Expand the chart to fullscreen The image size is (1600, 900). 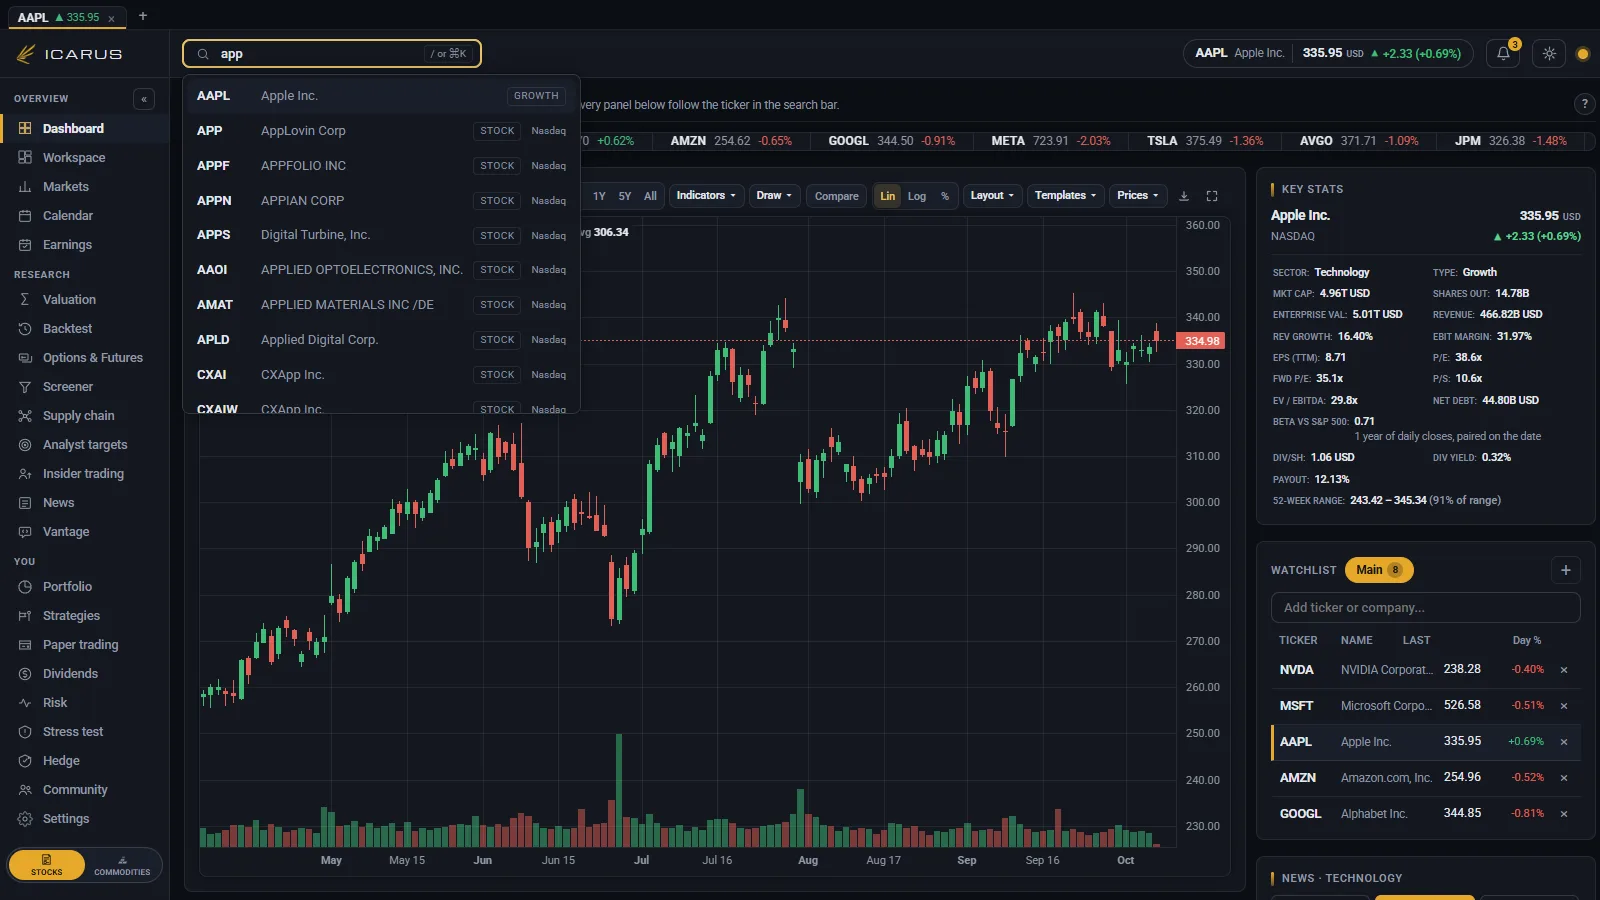tap(1212, 196)
